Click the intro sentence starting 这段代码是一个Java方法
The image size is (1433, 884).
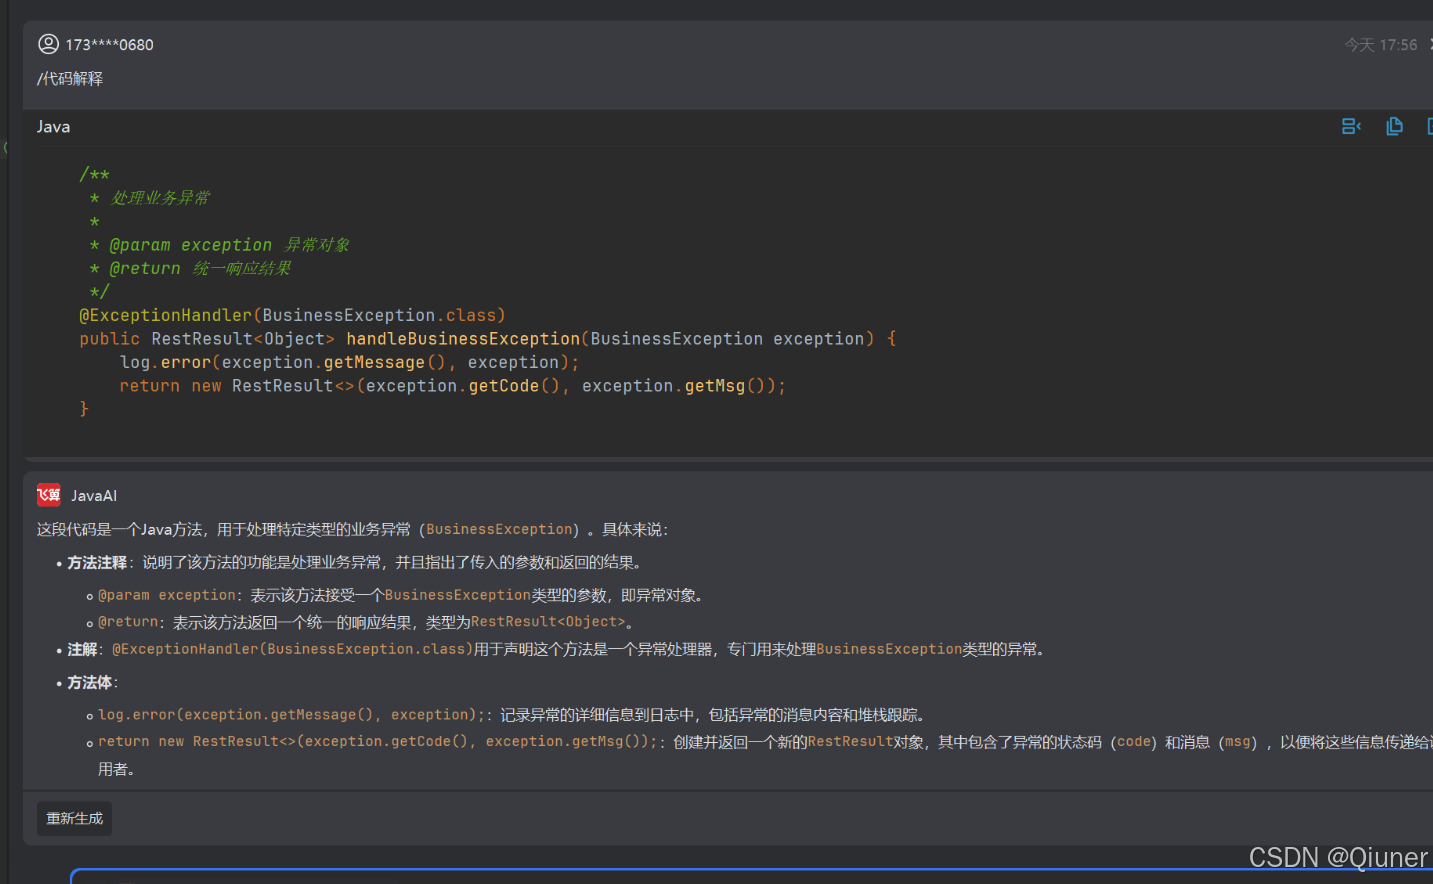pos(352,530)
